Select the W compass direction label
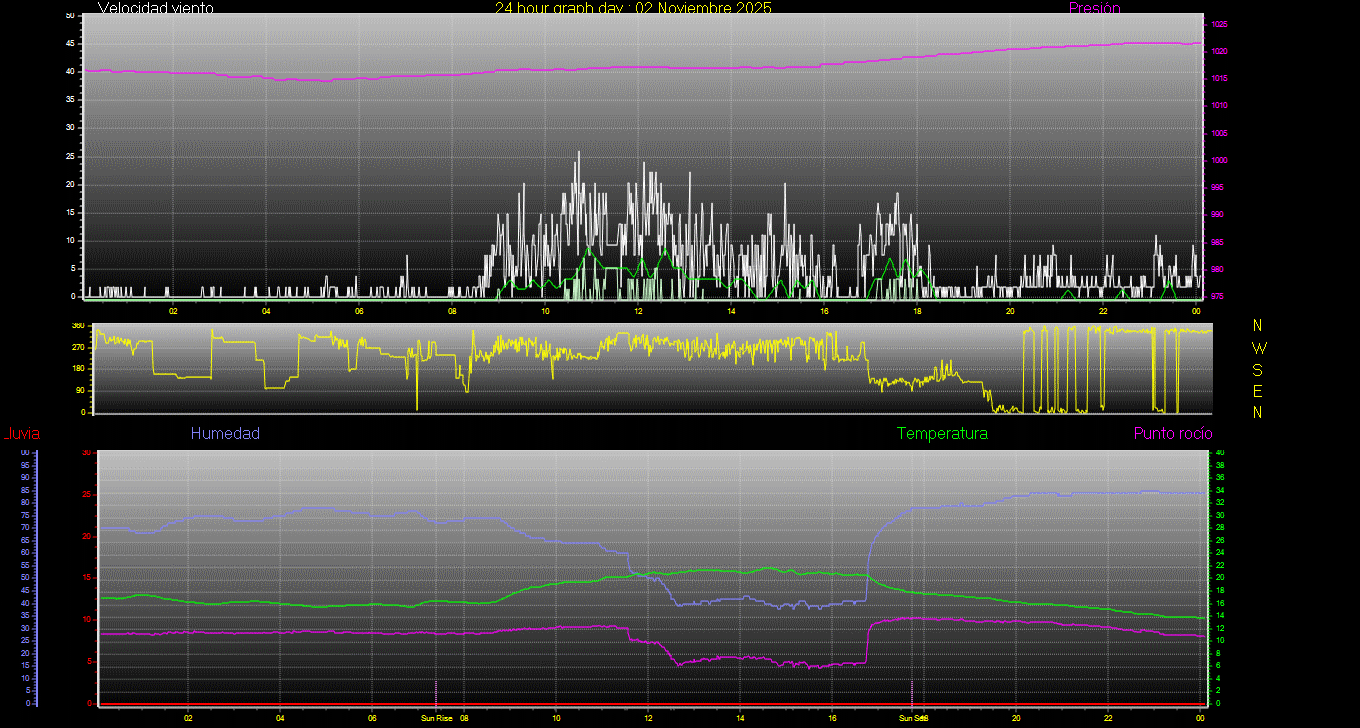1360x728 pixels. [x=1258, y=348]
